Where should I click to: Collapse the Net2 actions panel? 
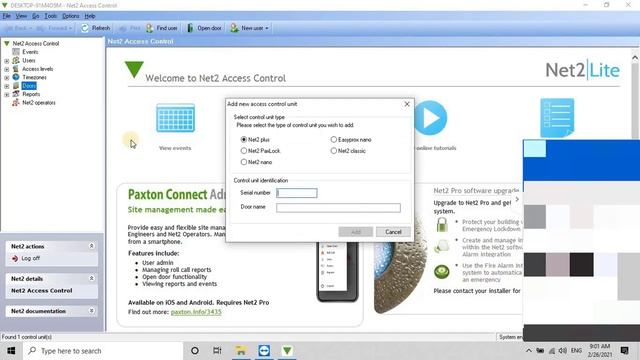91,246
